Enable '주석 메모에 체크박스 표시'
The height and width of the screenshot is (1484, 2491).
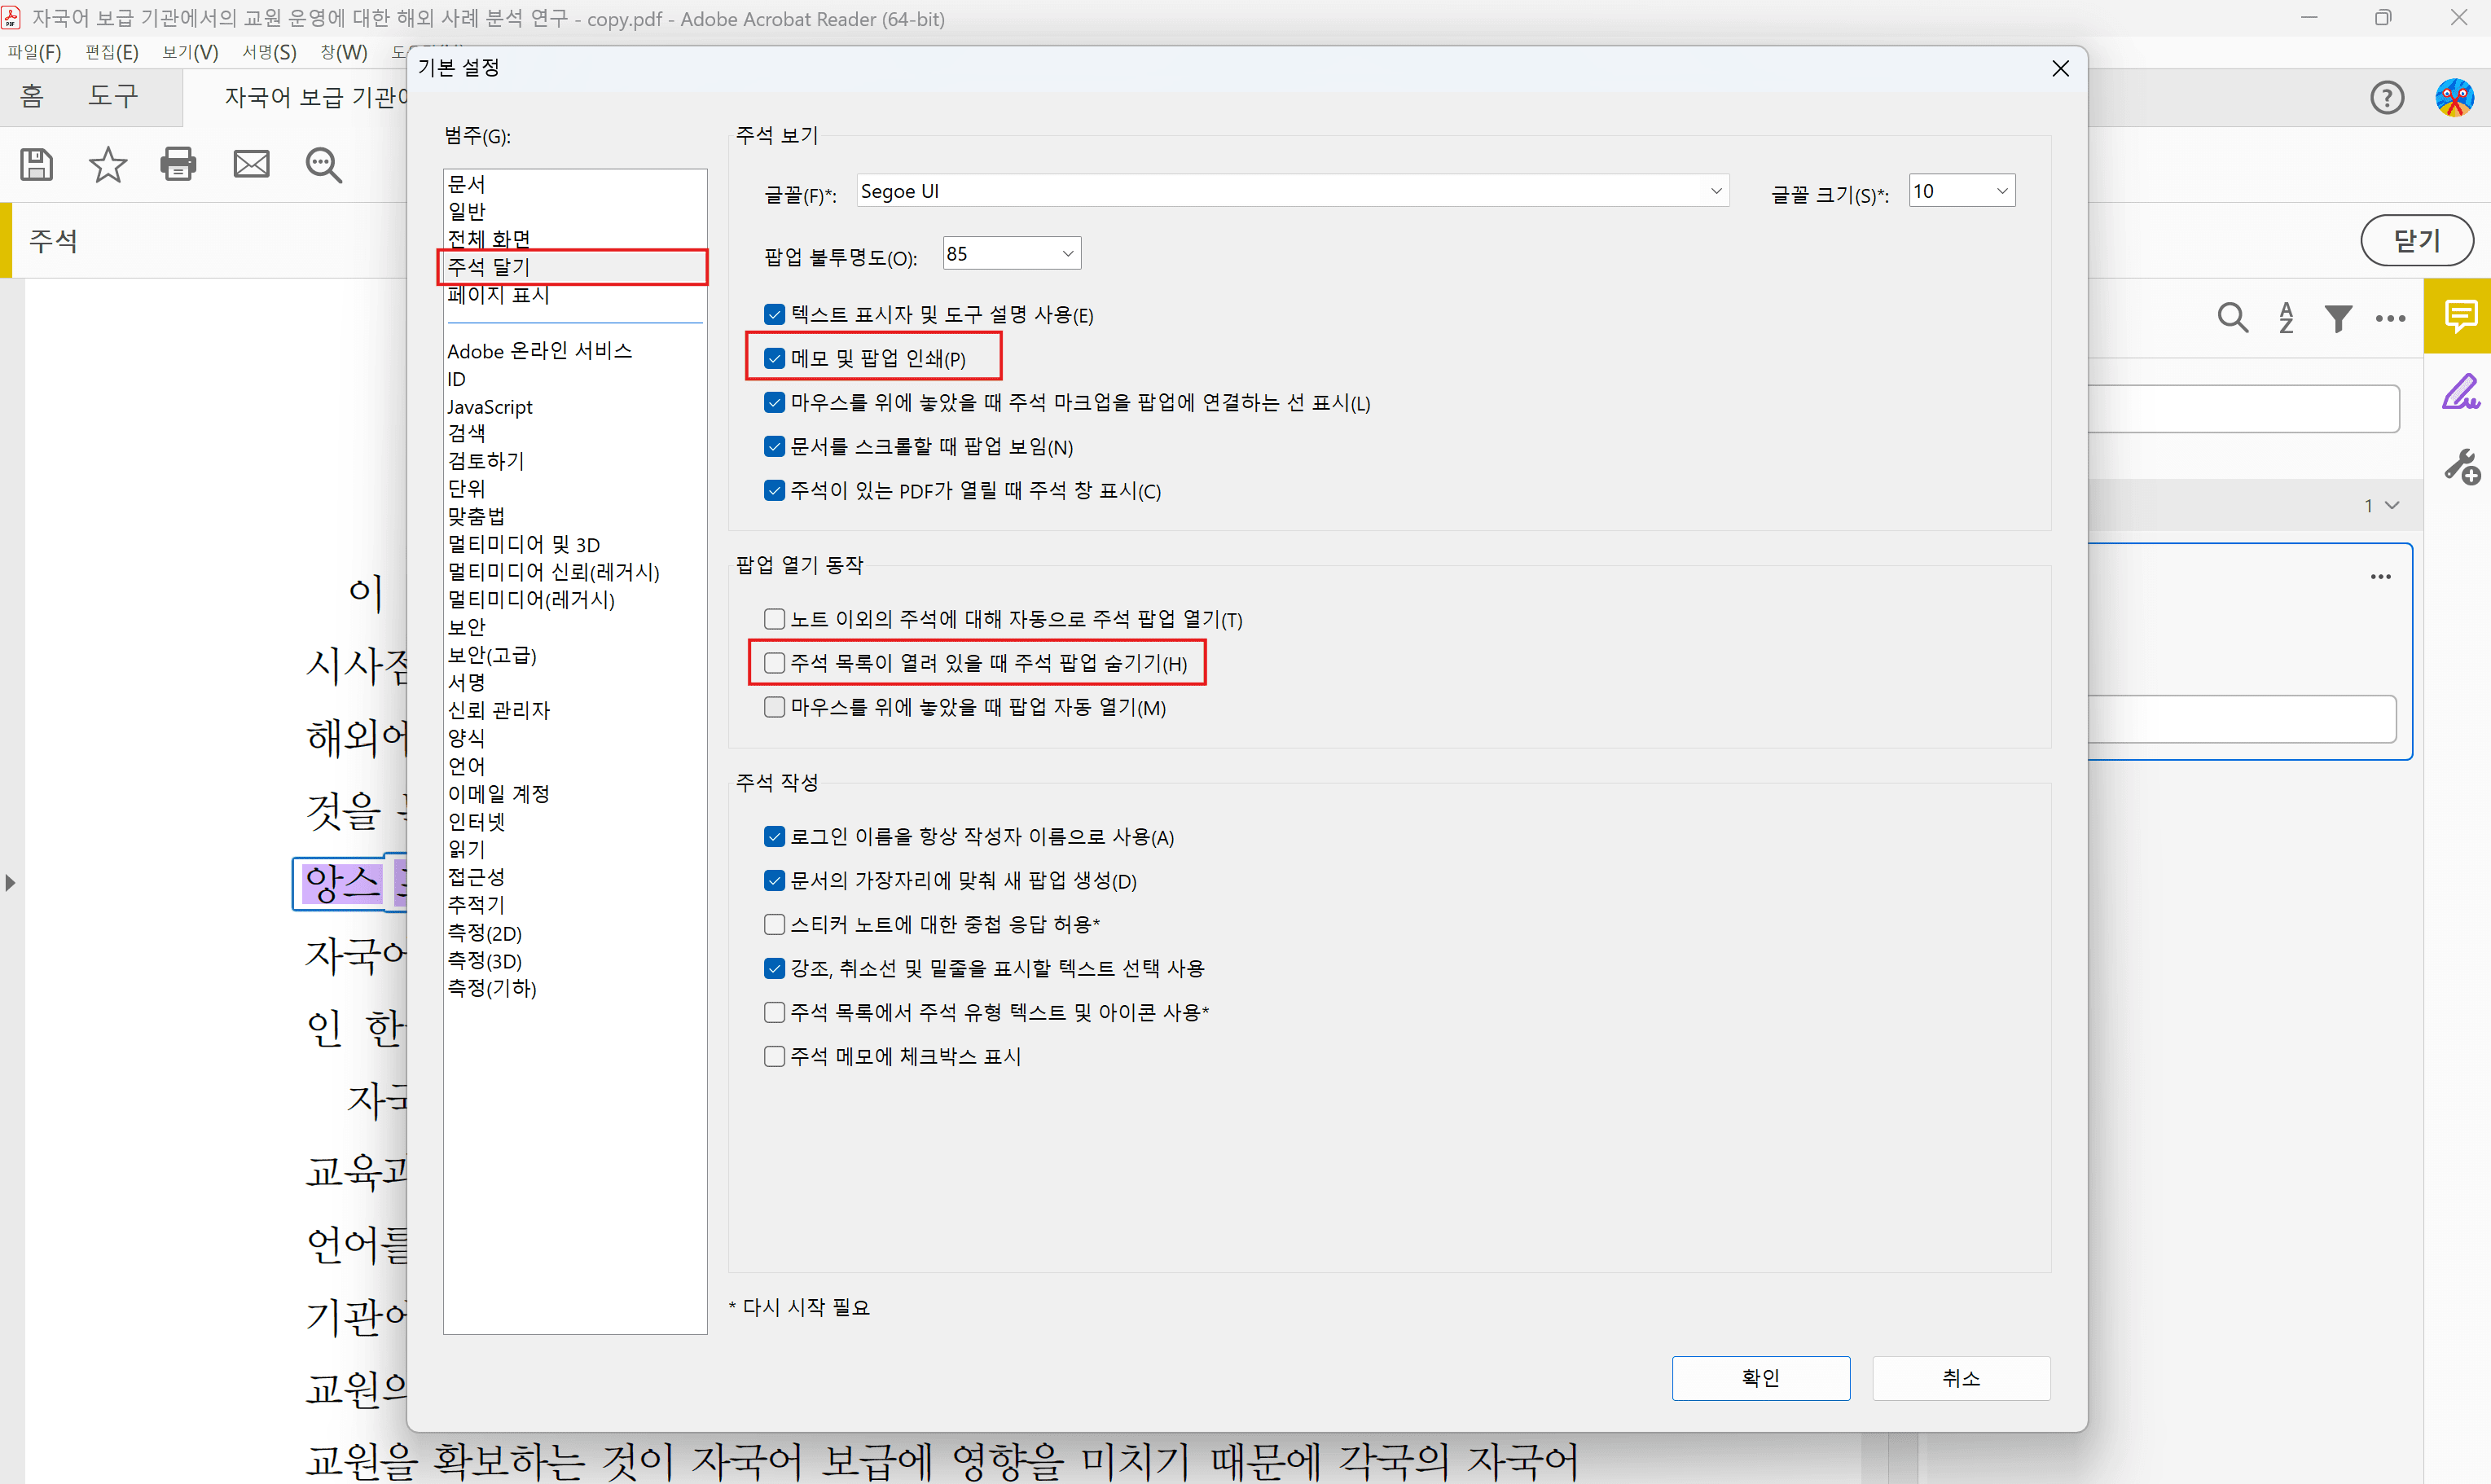click(x=774, y=1056)
